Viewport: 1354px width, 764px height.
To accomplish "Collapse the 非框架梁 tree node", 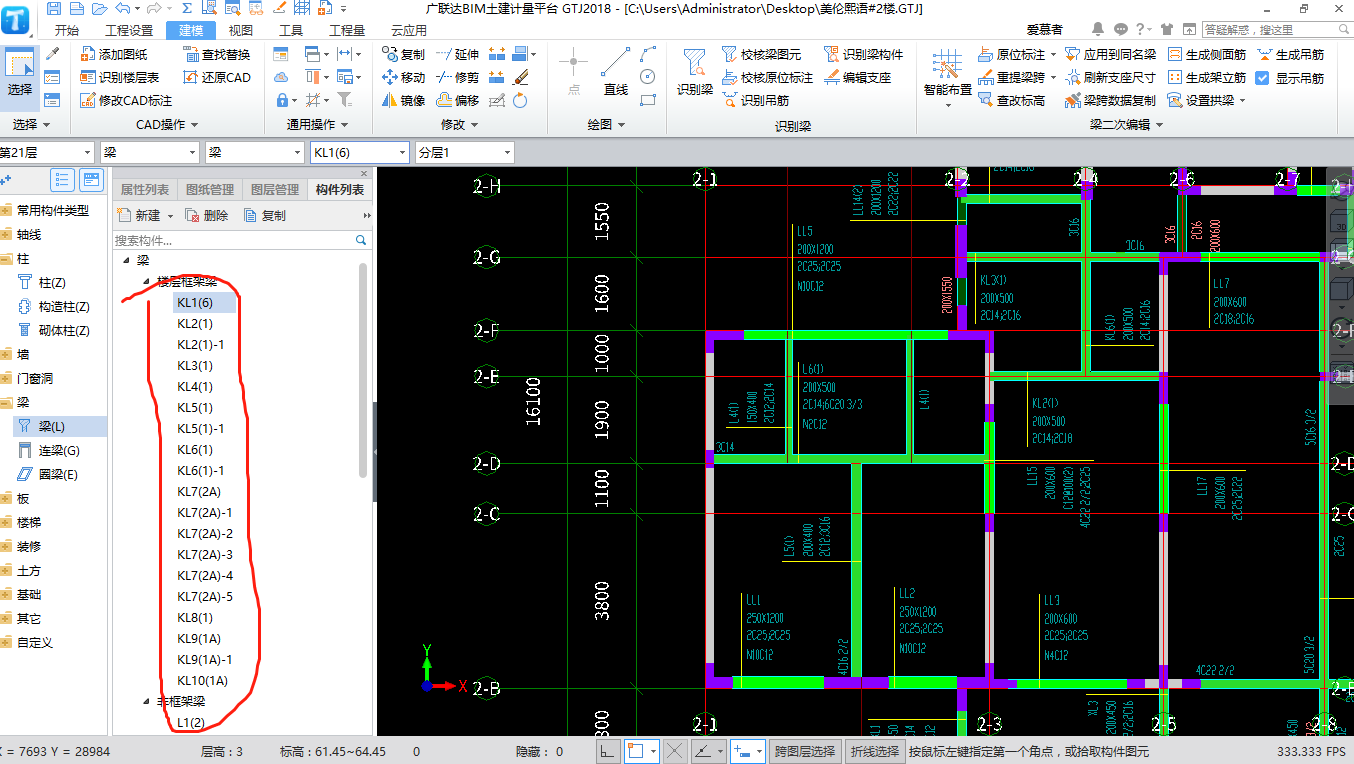I will [147, 701].
